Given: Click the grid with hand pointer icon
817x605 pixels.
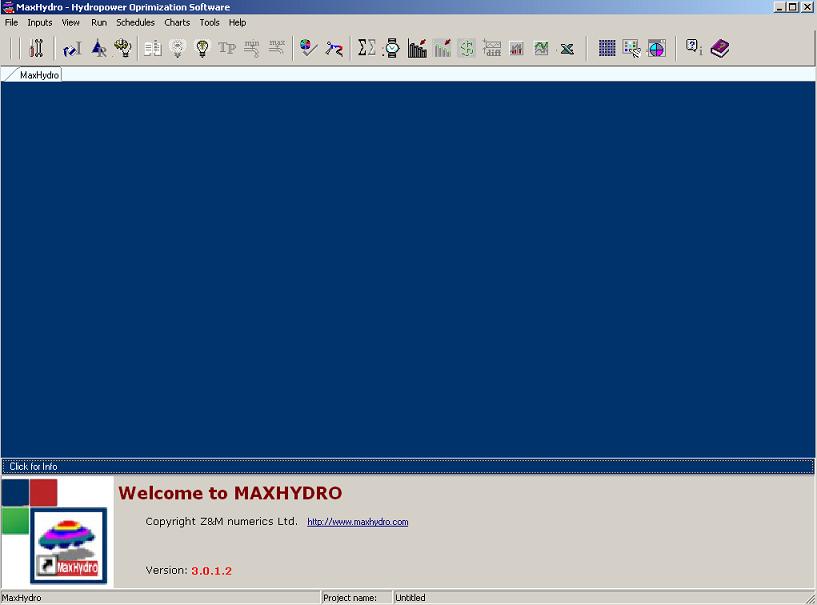Looking at the screenshot, I should 632,48.
